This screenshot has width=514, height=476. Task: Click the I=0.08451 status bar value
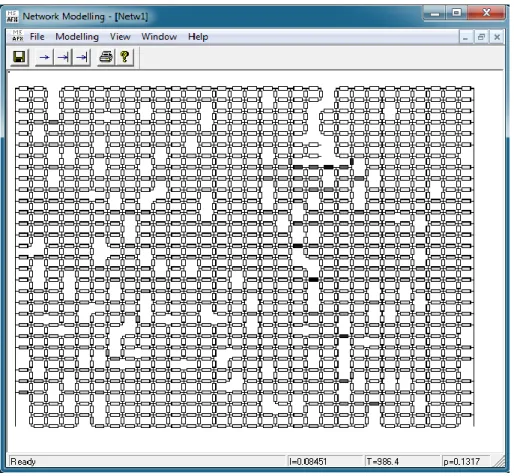pos(308,462)
